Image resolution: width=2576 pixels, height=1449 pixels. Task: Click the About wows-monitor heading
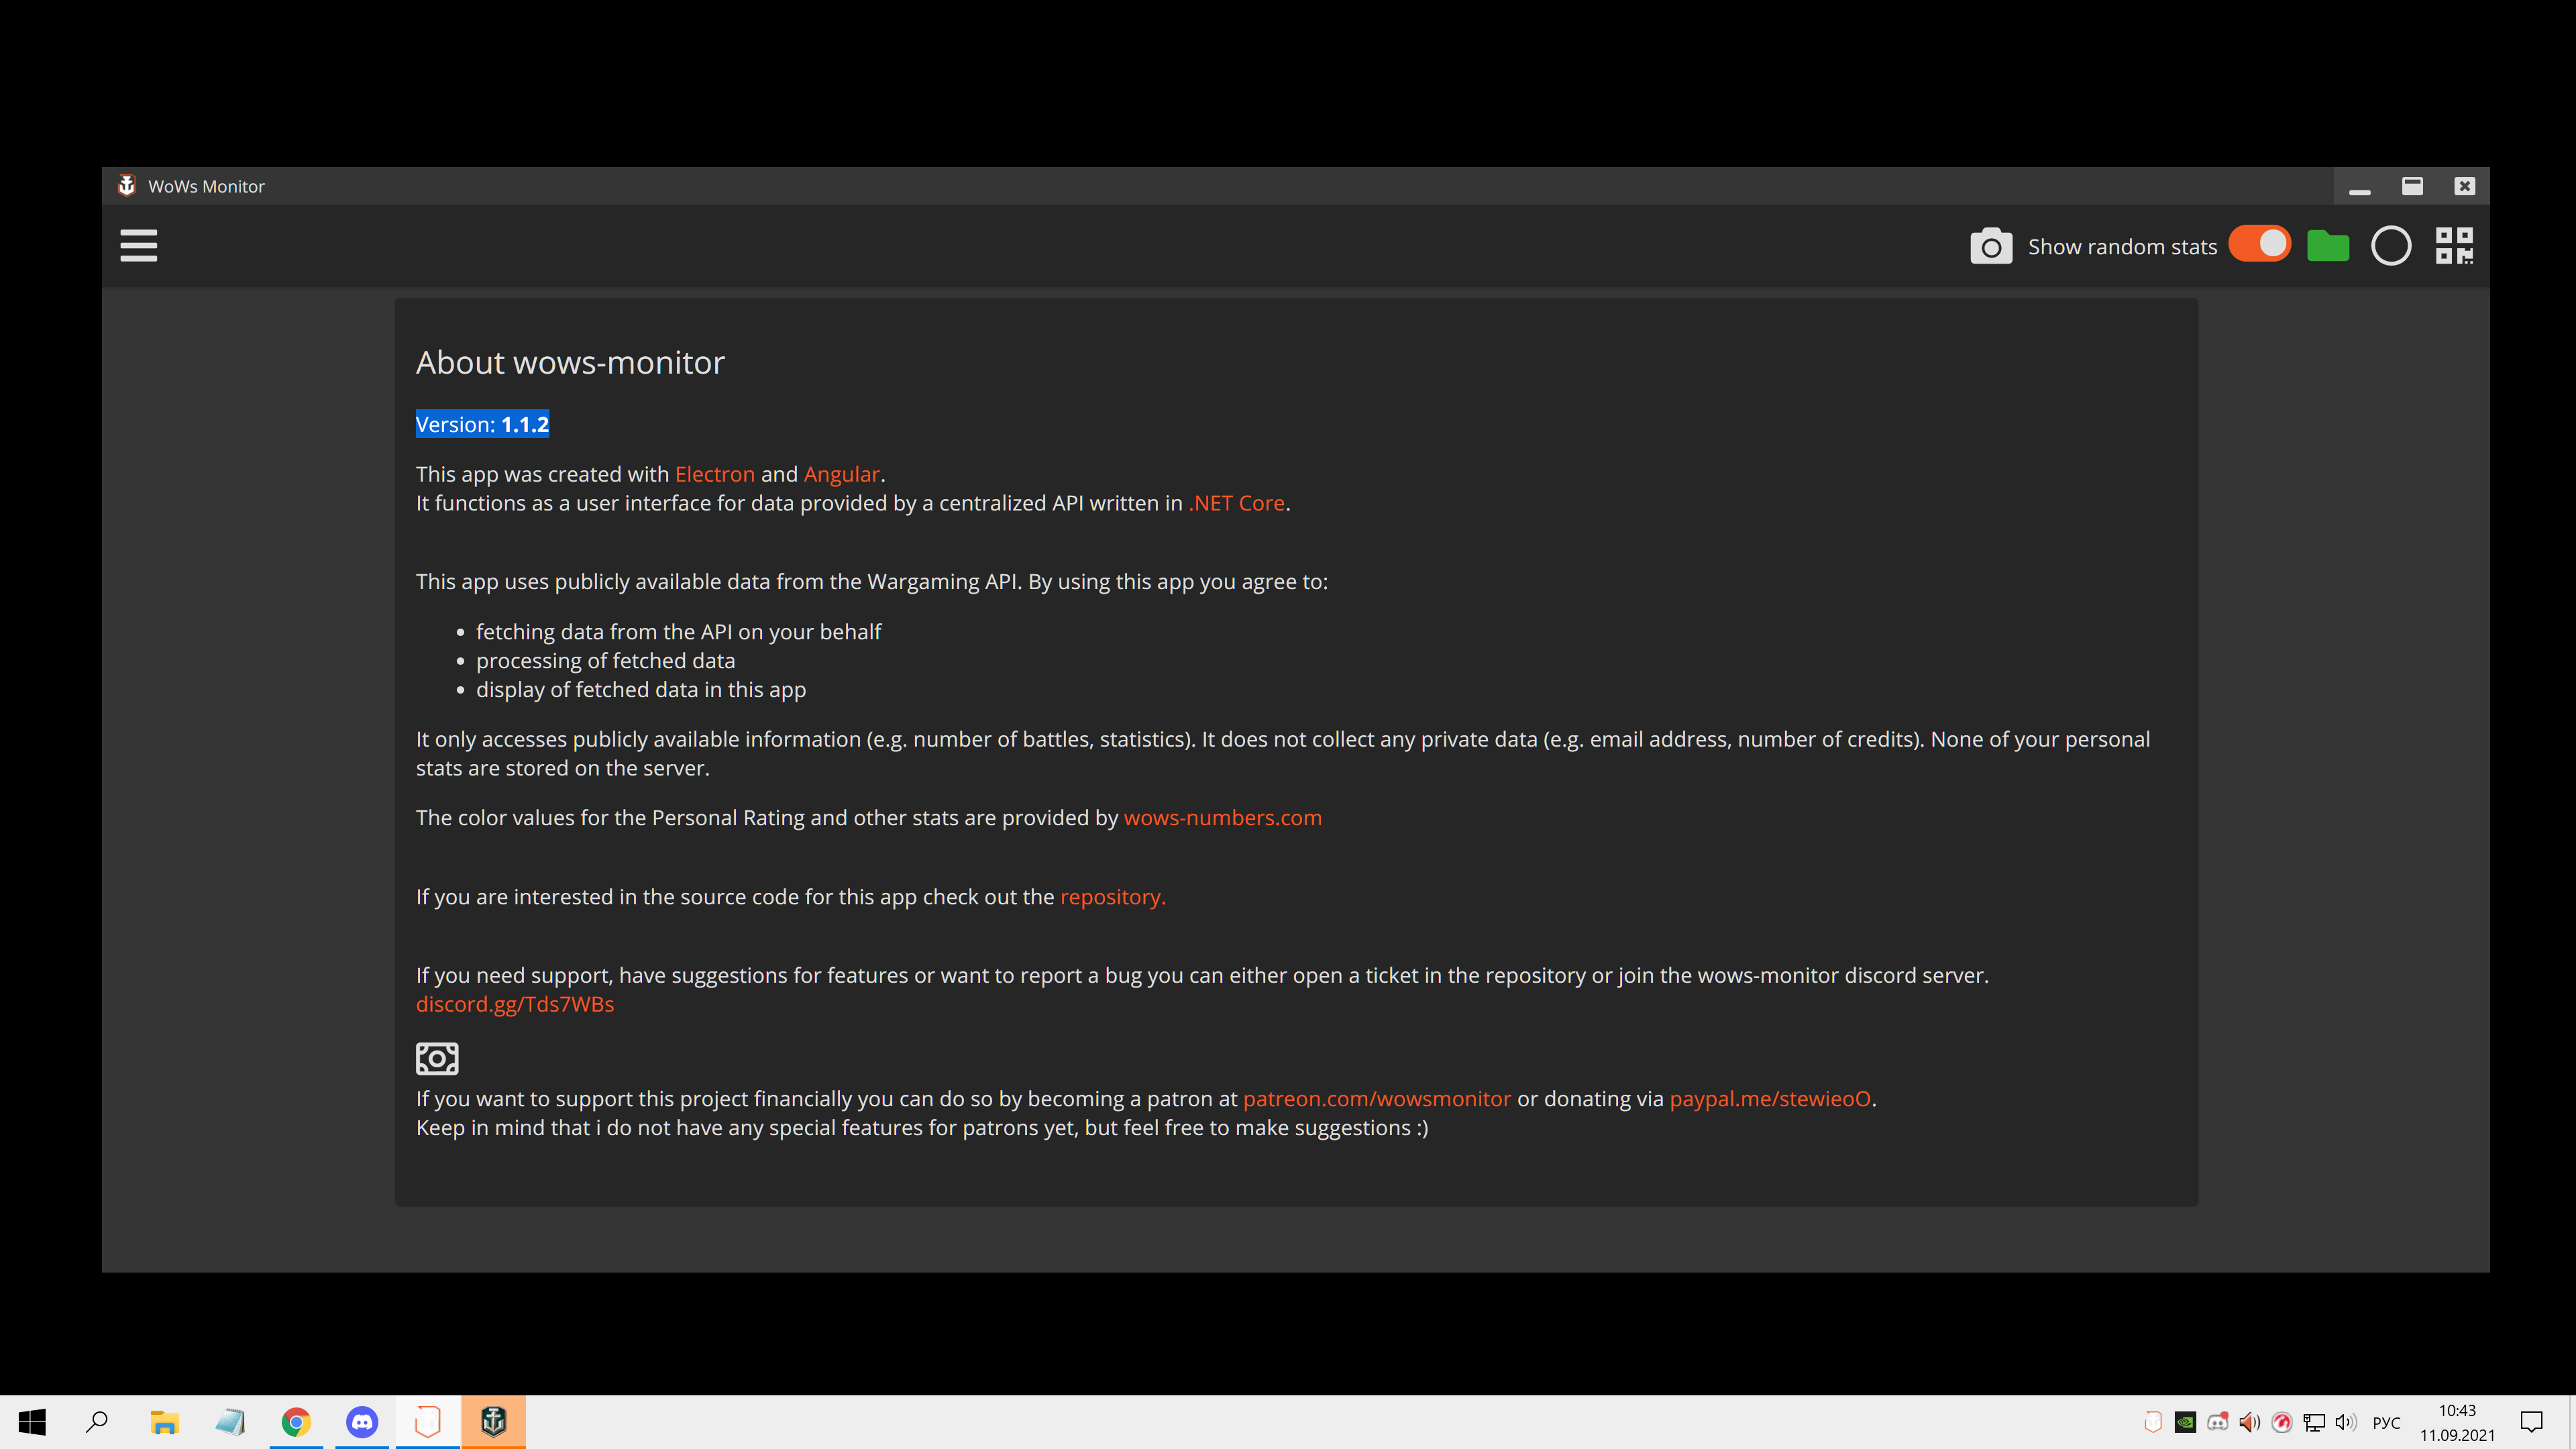click(x=570, y=362)
